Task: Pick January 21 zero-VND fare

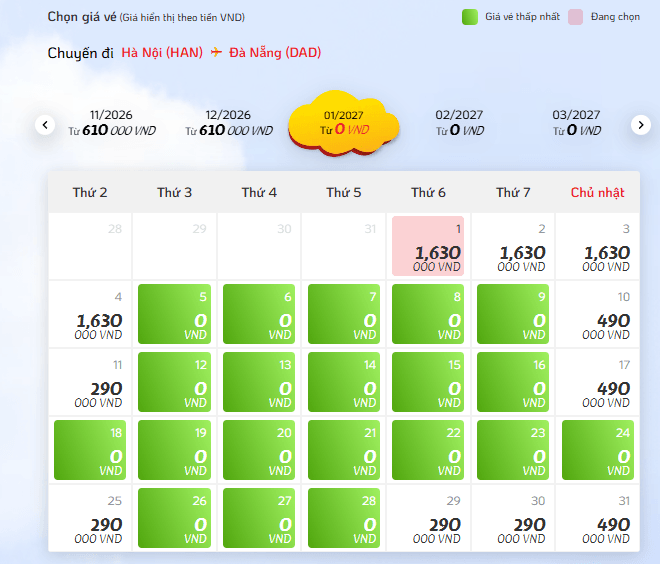Action: 344,450
